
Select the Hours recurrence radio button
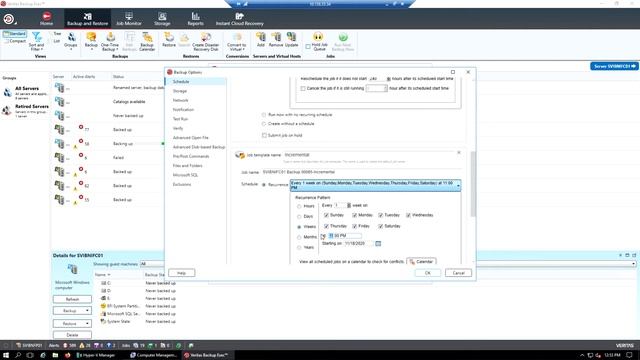click(x=299, y=206)
